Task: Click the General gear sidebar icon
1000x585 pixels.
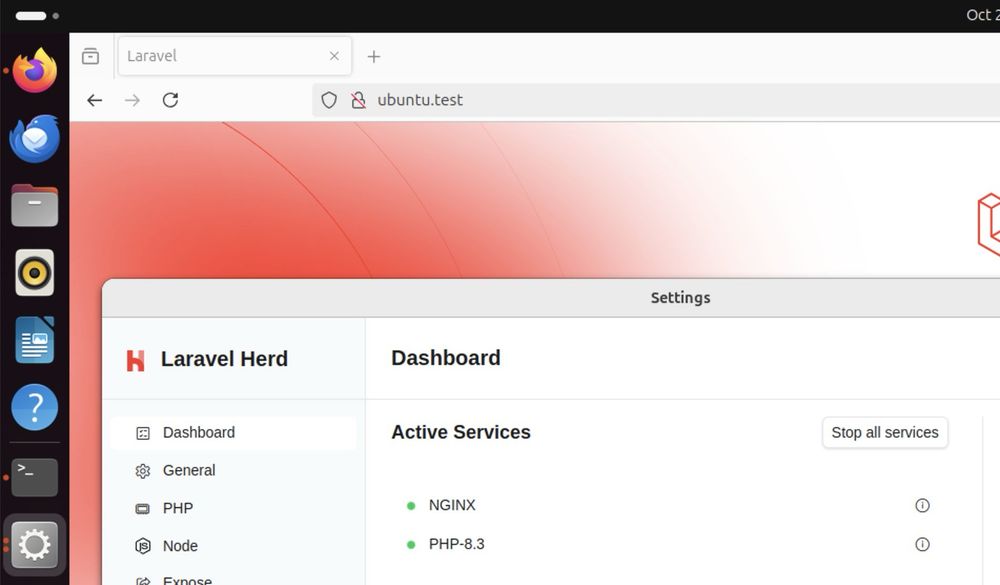Action: [143, 471]
